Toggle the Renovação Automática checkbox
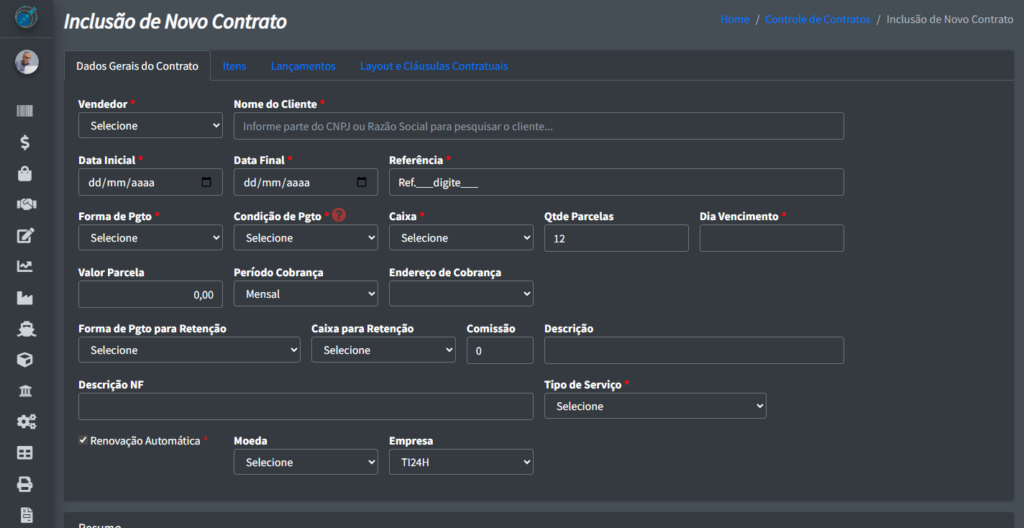The height and width of the screenshot is (528, 1024). (83, 440)
